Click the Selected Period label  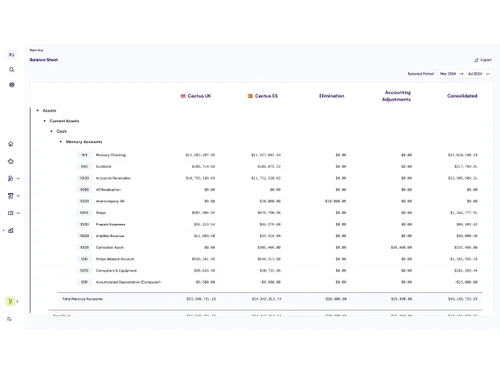pos(421,74)
